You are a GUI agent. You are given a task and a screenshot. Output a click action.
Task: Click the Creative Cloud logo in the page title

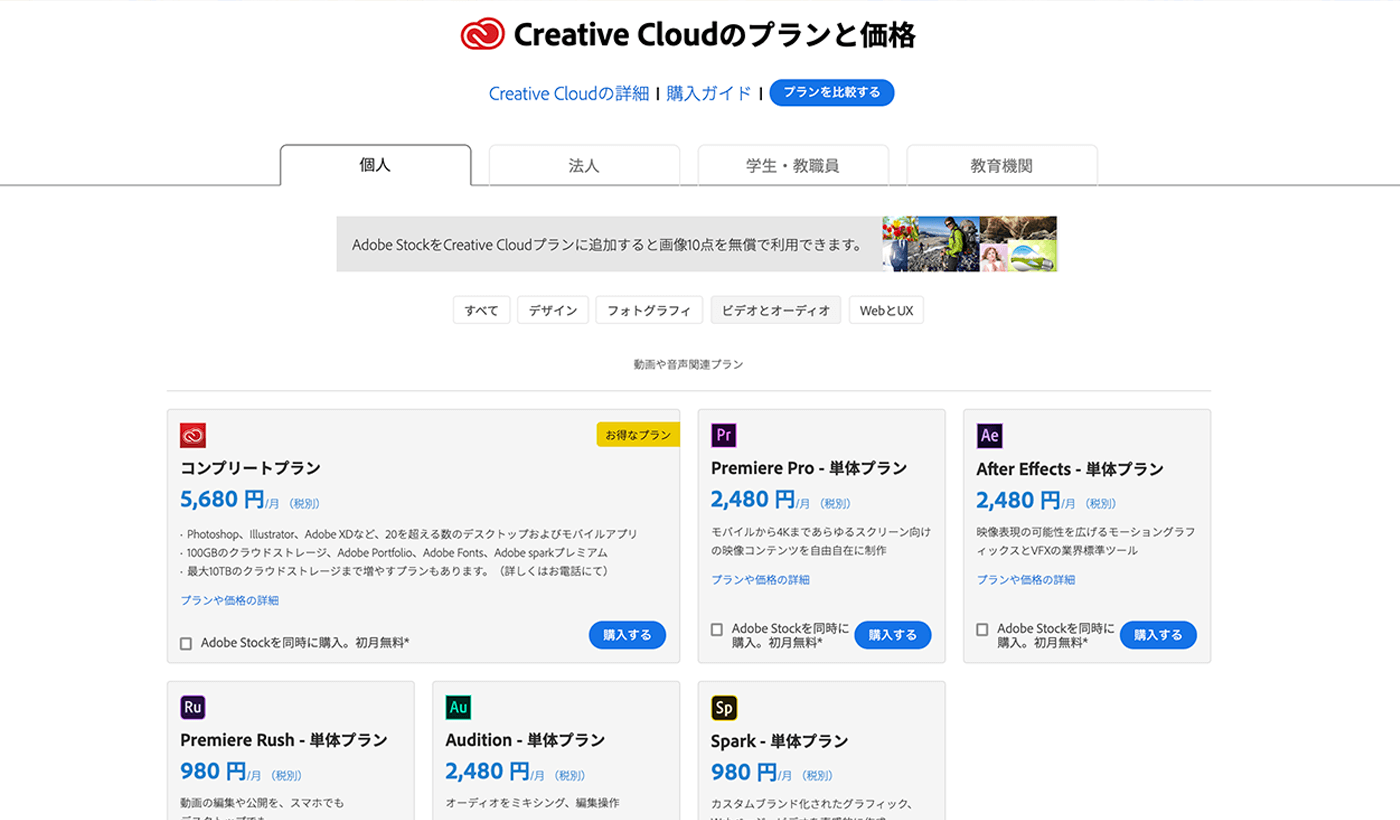(482, 35)
